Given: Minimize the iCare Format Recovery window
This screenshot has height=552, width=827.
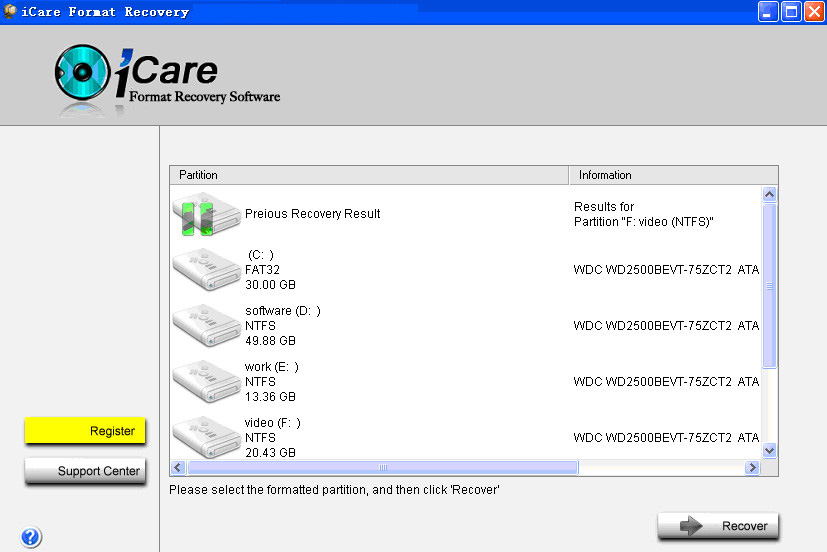Looking at the screenshot, I should [x=768, y=11].
